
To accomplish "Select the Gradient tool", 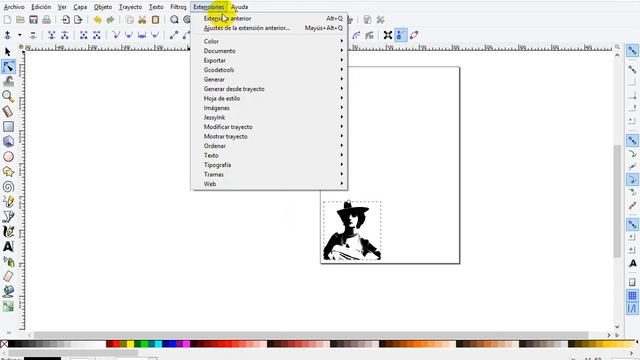I will point(8,306).
